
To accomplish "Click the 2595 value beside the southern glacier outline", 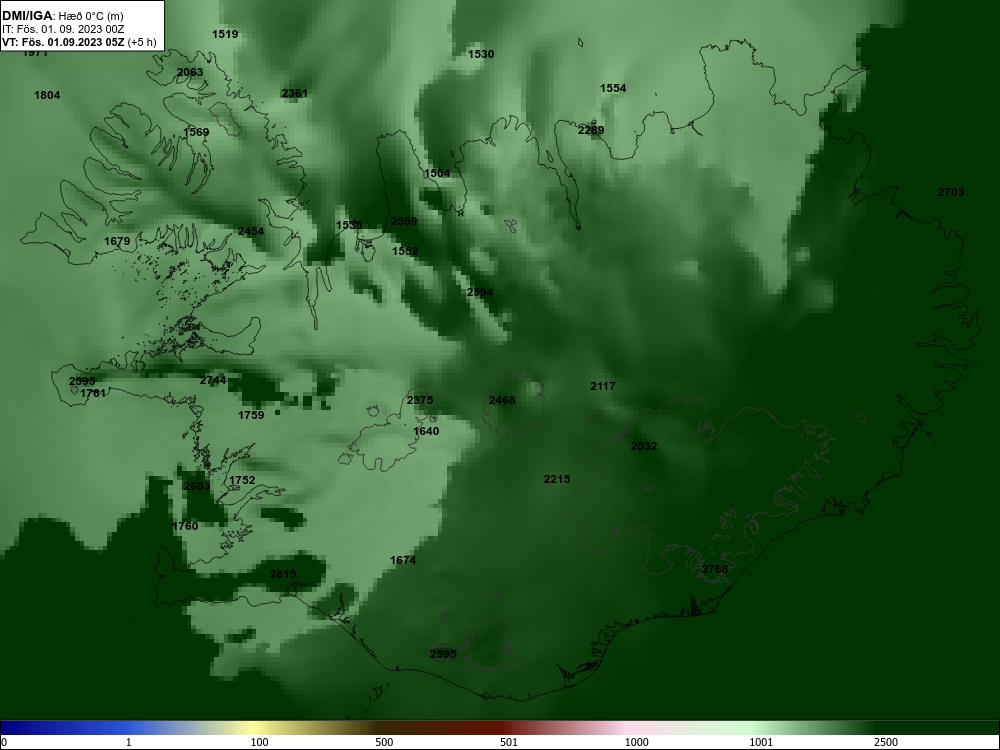I will [x=443, y=654].
